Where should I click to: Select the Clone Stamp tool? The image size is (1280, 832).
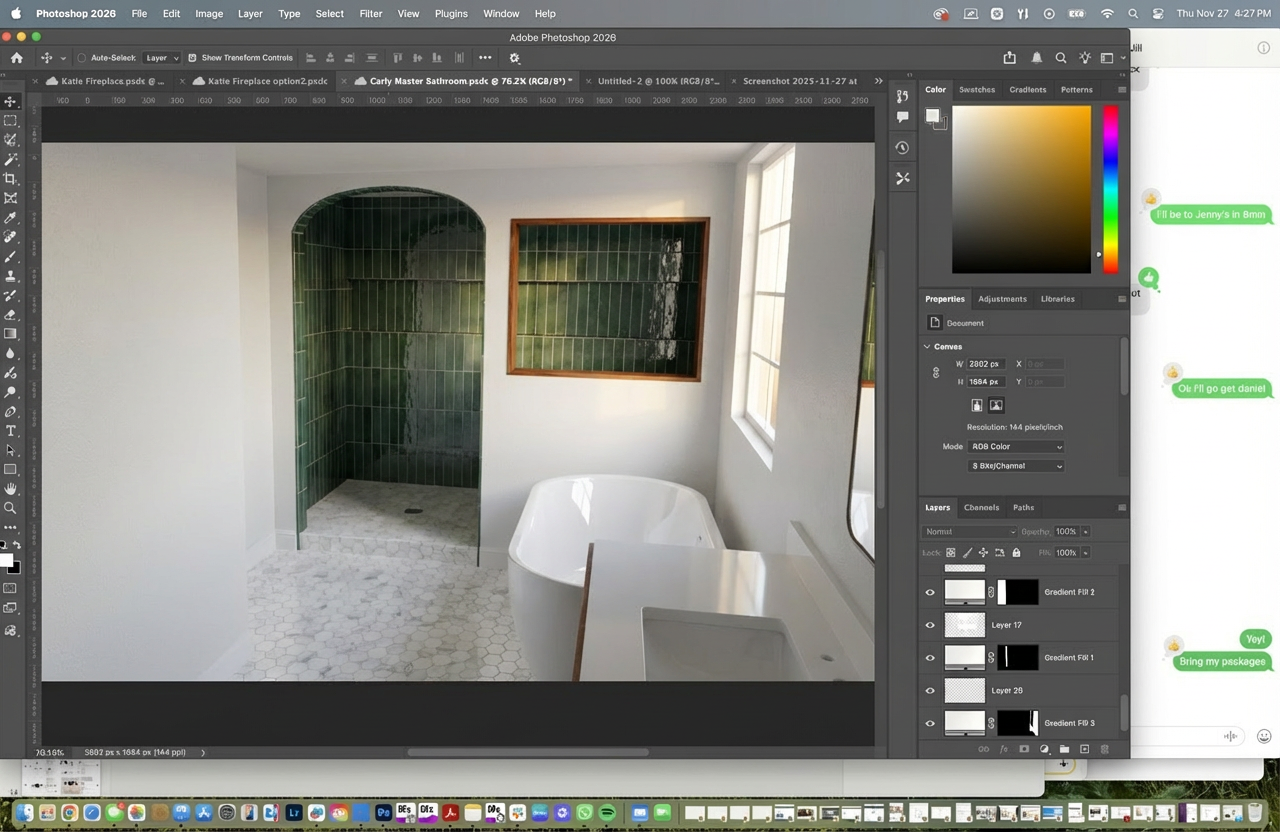pyautogui.click(x=10, y=276)
